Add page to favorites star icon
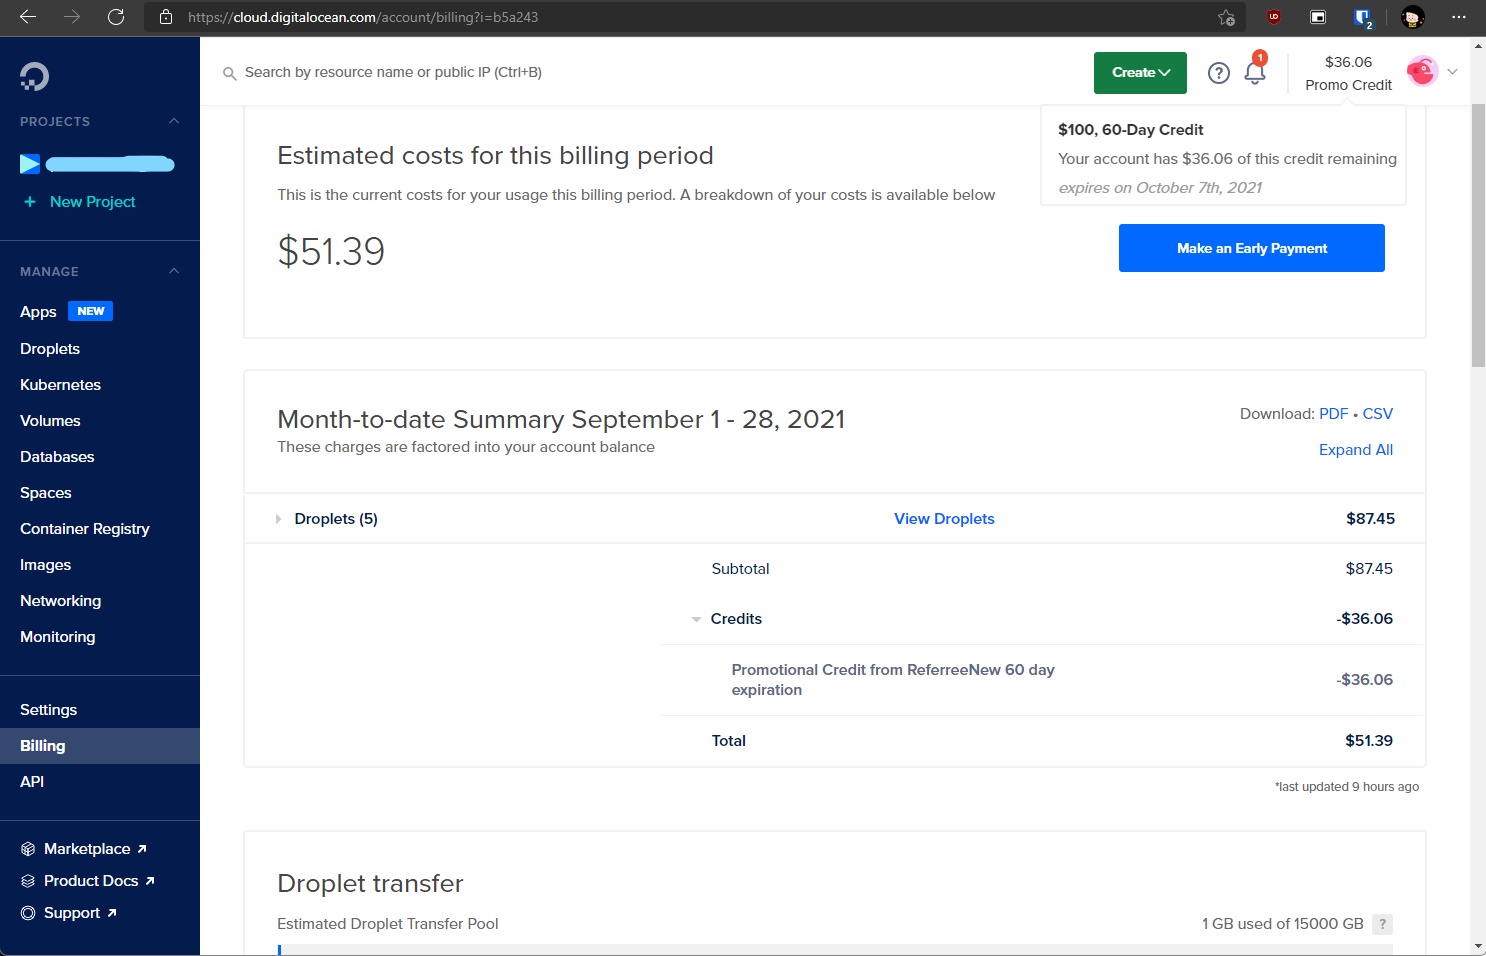This screenshot has height=956, width=1486. click(1226, 17)
